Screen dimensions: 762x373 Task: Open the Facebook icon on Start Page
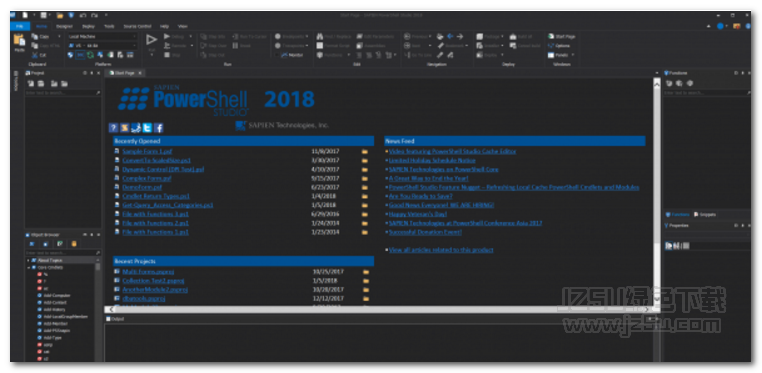tap(158, 128)
